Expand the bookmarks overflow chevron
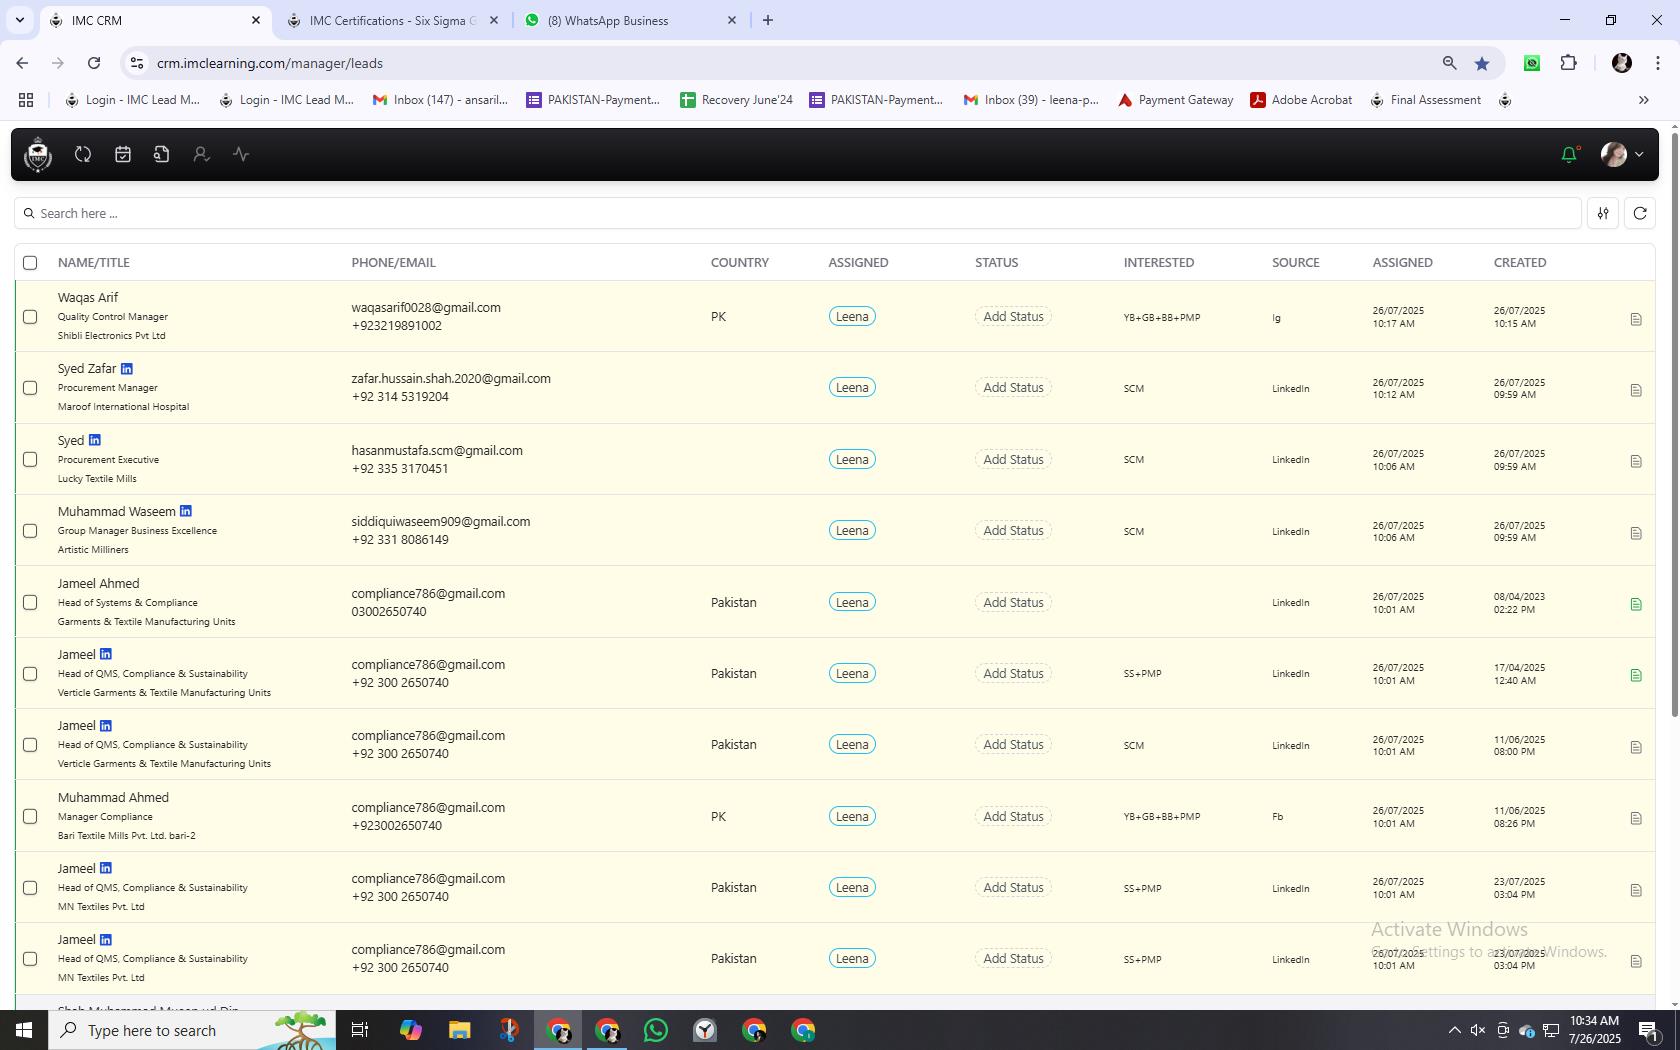The width and height of the screenshot is (1680, 1050). (1643, 100)
